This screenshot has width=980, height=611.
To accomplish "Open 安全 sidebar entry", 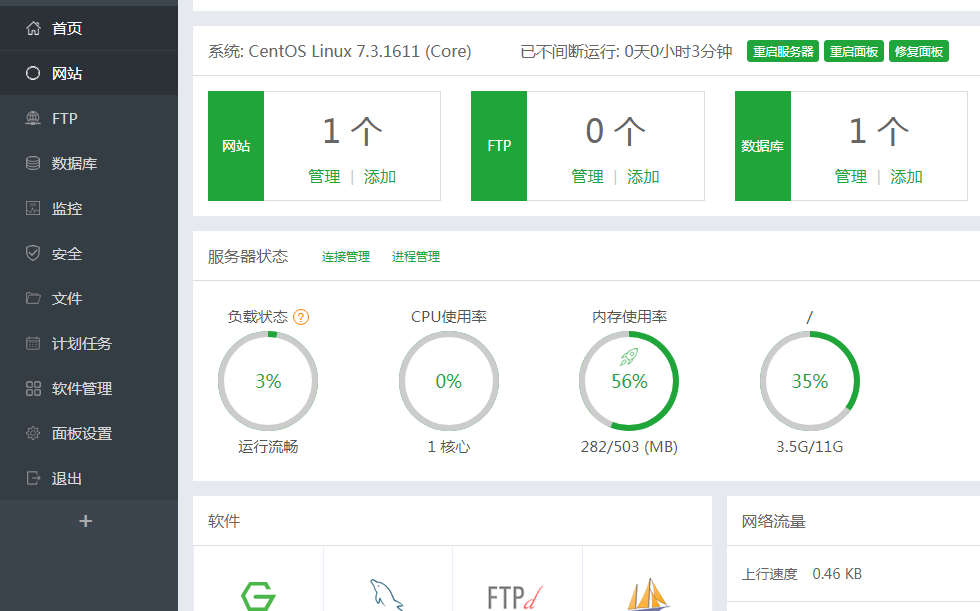I will click(x=89, y=253).
